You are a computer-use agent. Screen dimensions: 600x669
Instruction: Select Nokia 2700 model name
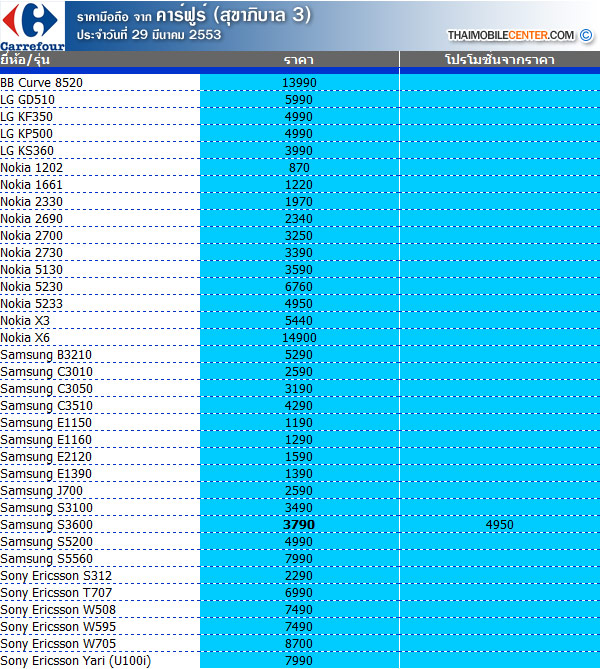32,236
